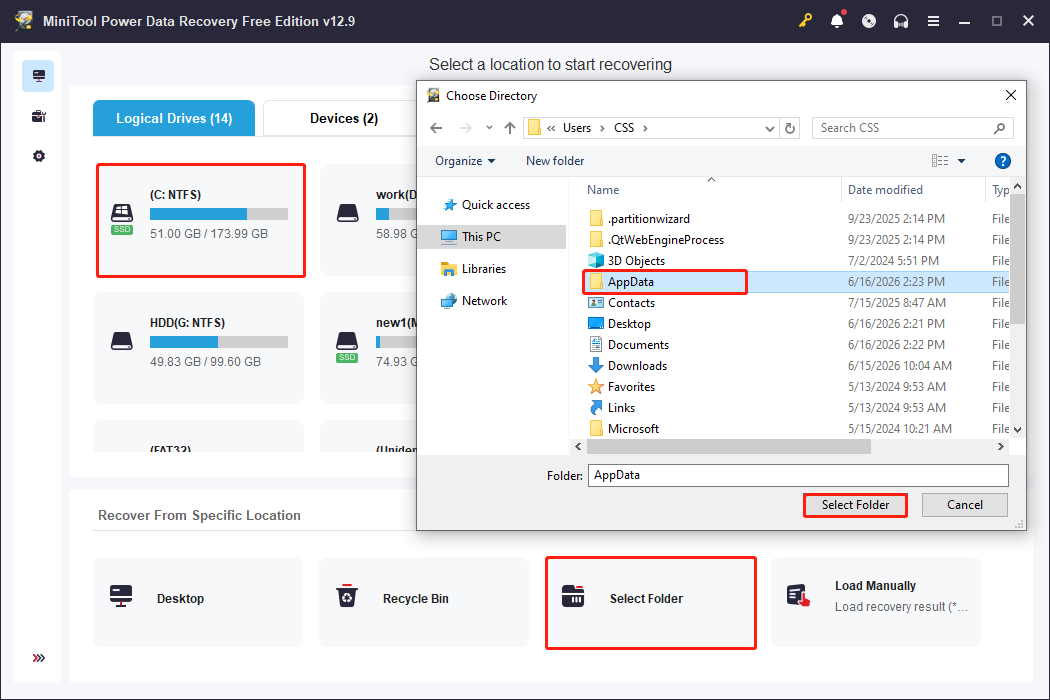Click the Recycle Bin location card
This screenshot has height=700, width=1050.
tap(424, 602)
